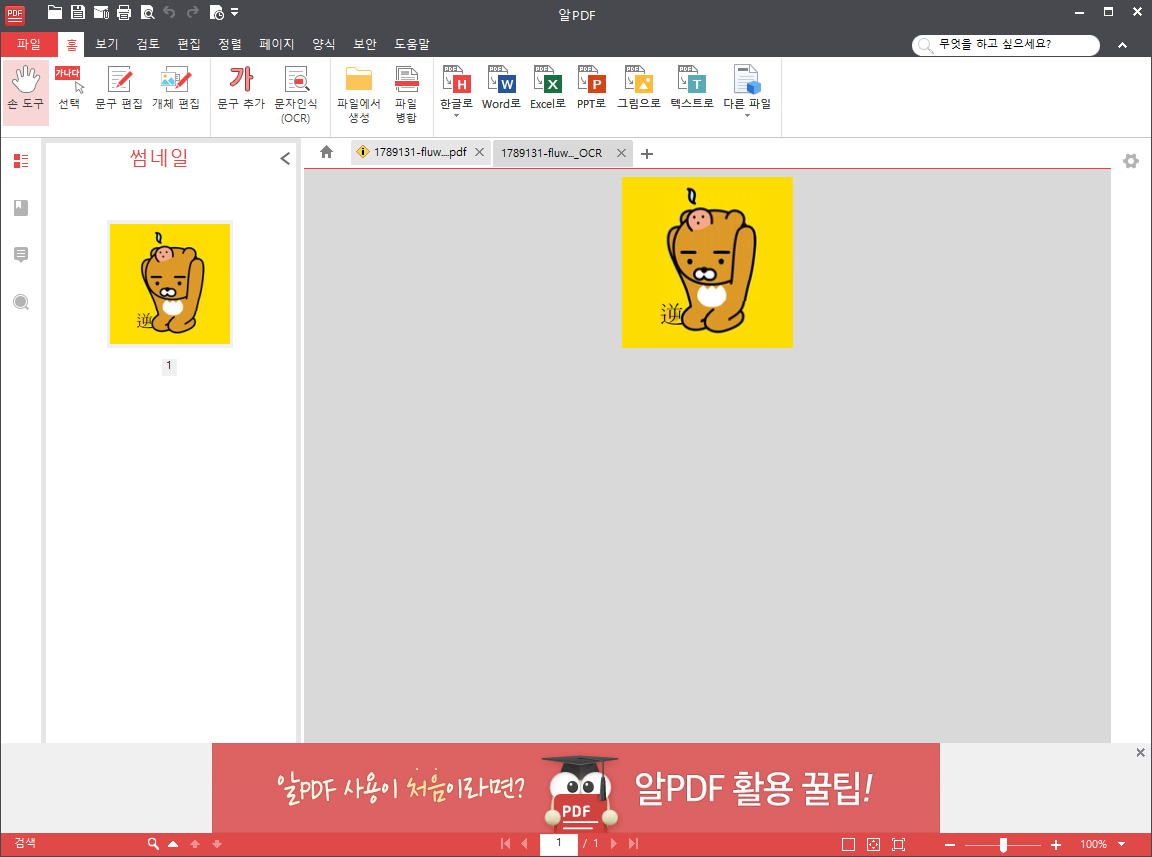The image size is (1152, 857).
Task: Close the 알PDF 활용 꿀팁 banner ad
Action: [x=1140, y=753]
